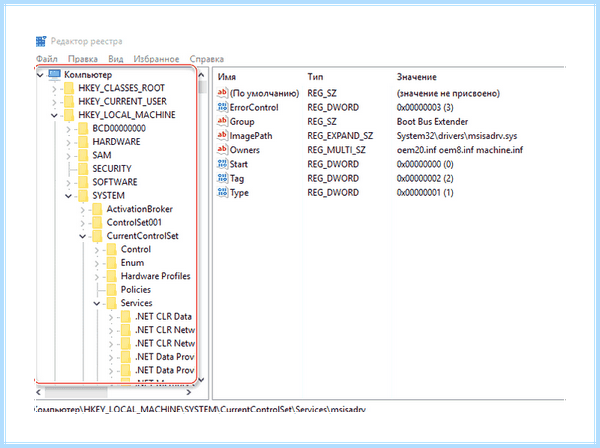Click the BCD00000000 folder icon
600x448 pixels.
click(83, 129)
